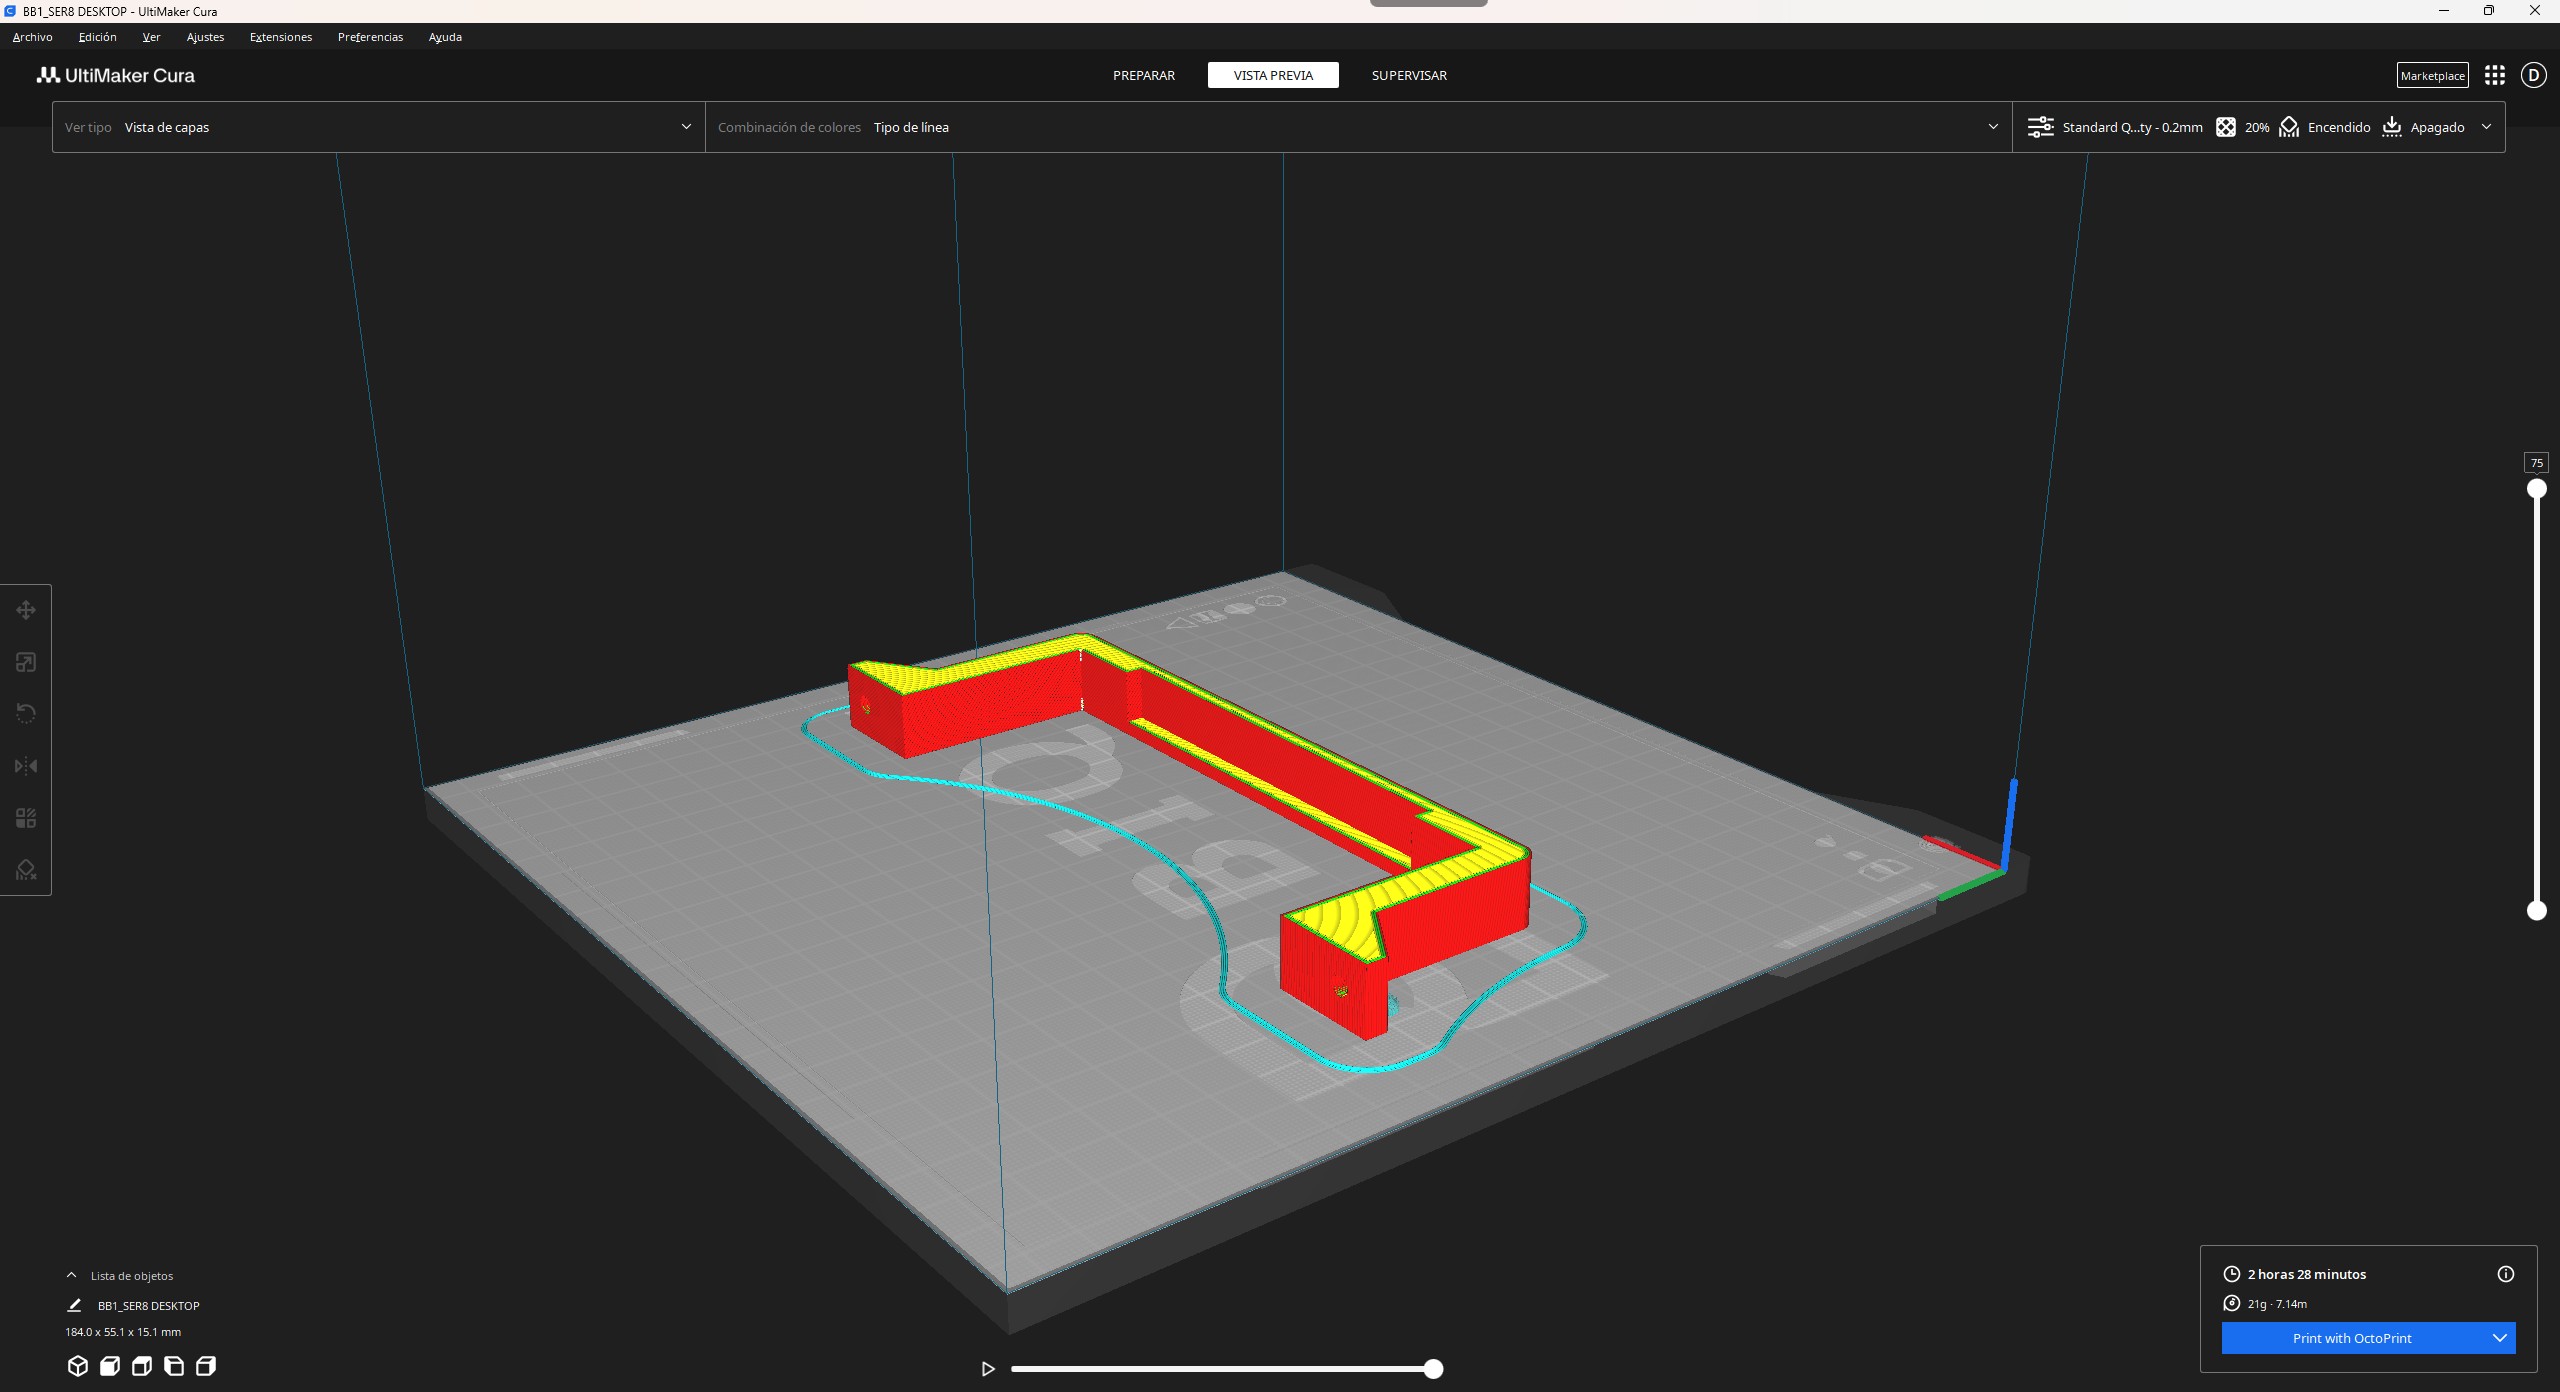This screenshot has height=1392, width=2560.
Task: Click the Tipo de línea value
Action: point(911,127)
